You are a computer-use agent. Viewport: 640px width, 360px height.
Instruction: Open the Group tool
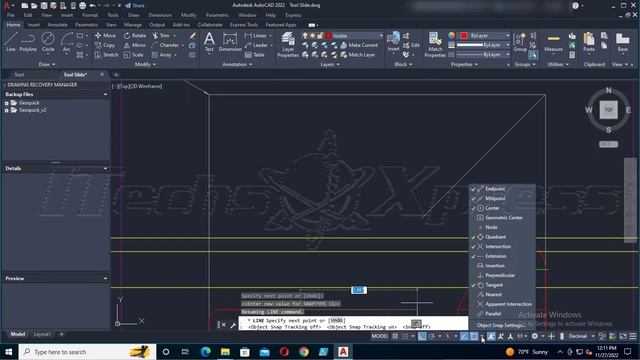coord(520,42)
